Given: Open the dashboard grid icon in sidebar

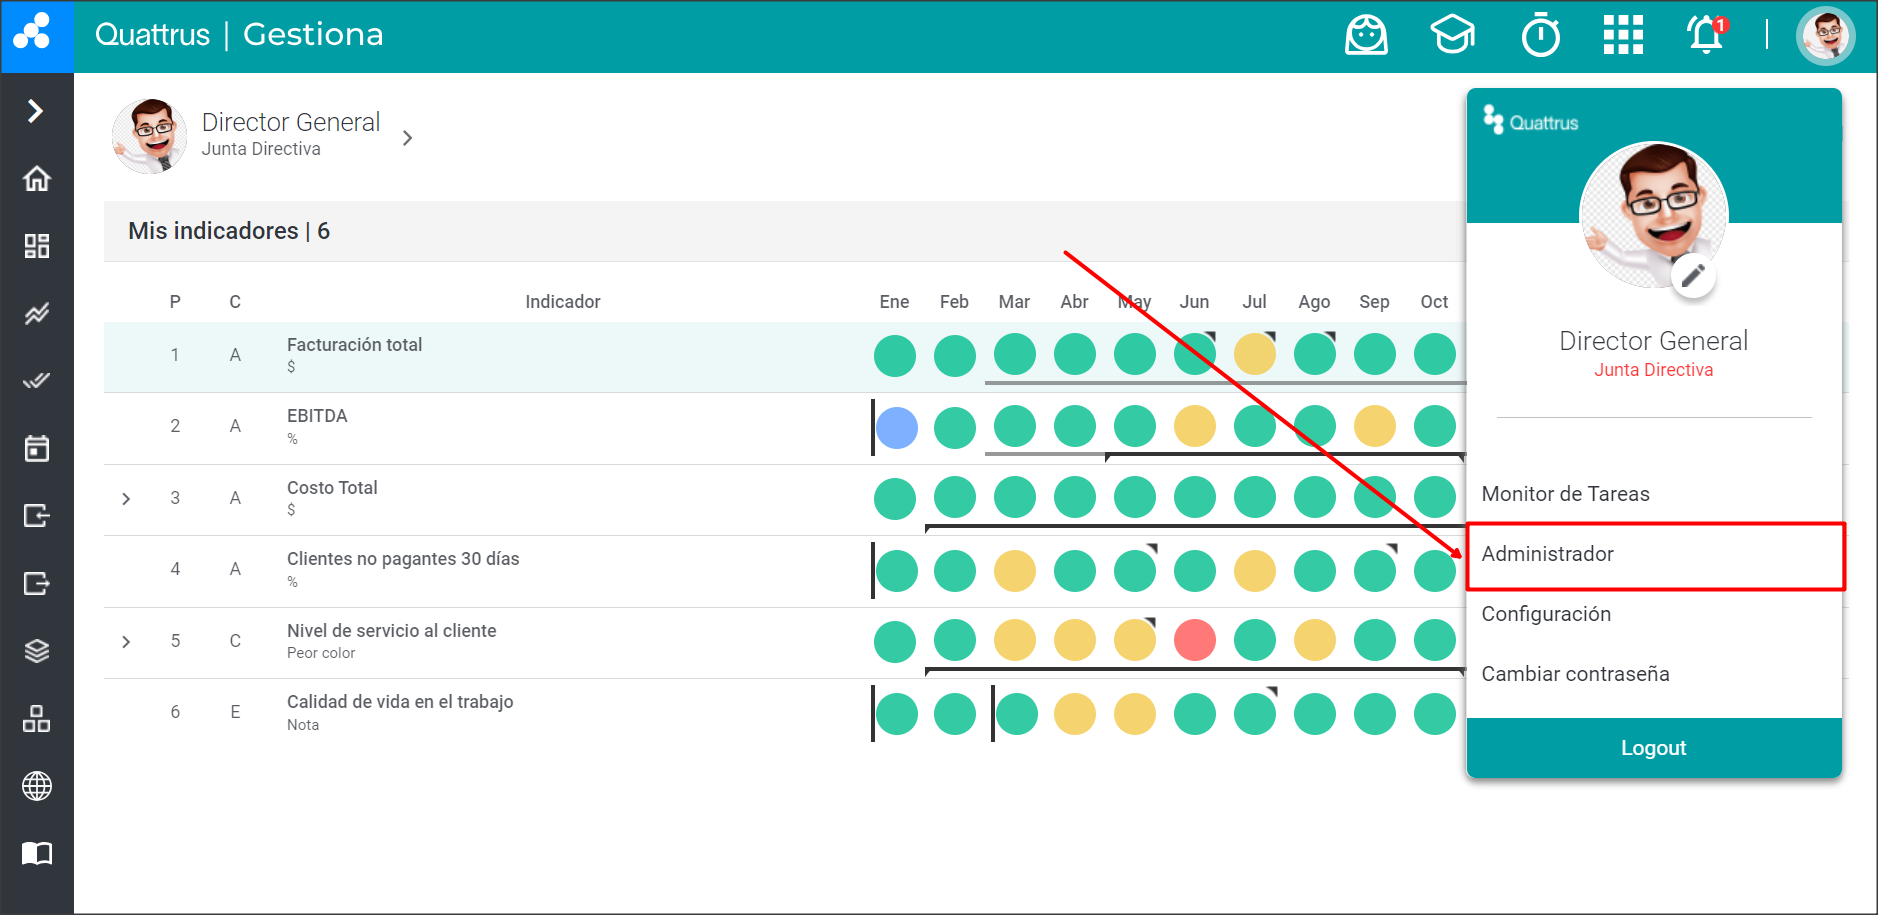Looking at the screenshot, I should [37, 246].
